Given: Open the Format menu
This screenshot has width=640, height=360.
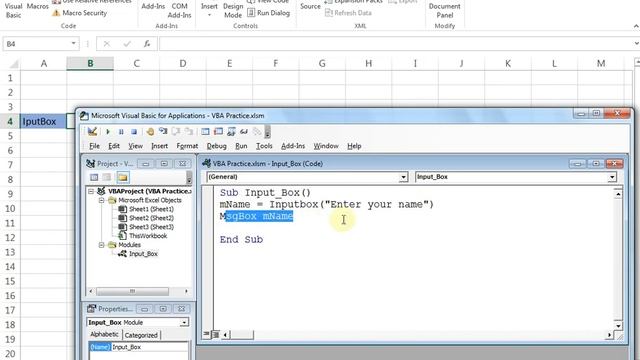Looking at the screenshot, I should 187,146.
